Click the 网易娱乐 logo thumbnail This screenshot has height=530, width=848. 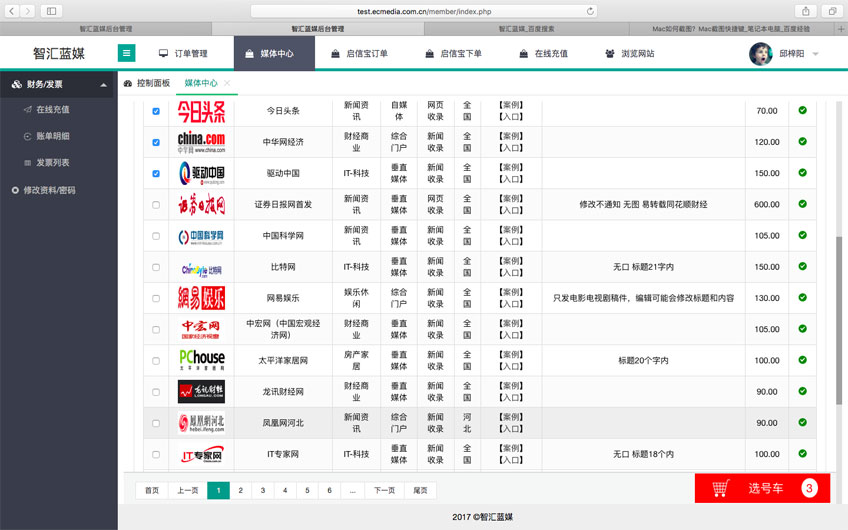201,298
